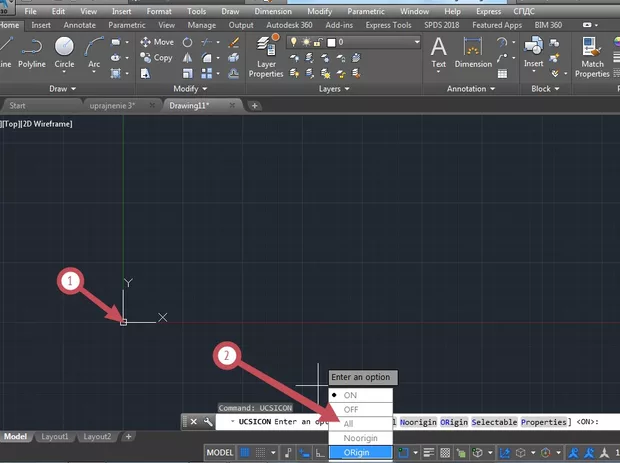Toggle MODEL space button in status bar
This screenshot has width=620, height=463.
point(219,453)
